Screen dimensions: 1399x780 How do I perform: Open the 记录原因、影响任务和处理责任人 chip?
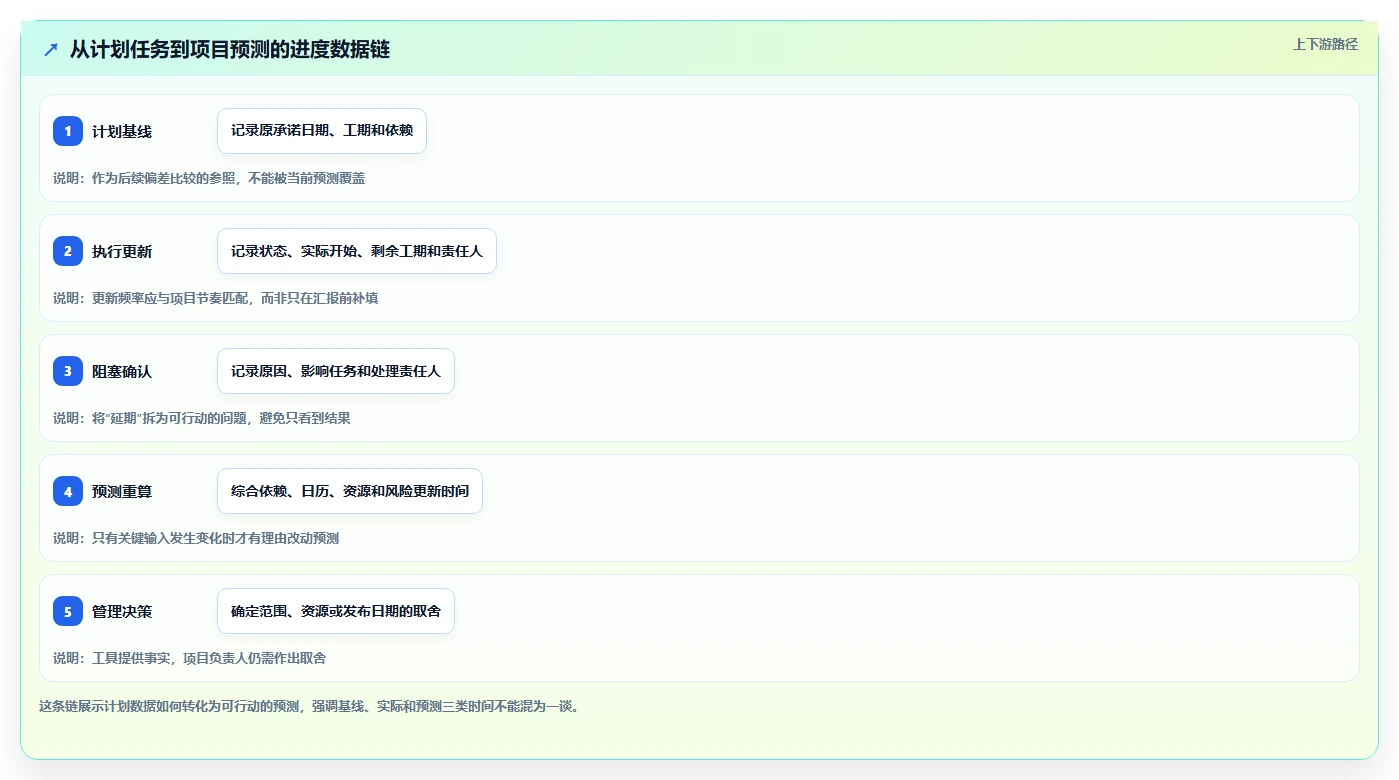pyautogui.click(x=336, y=371)
